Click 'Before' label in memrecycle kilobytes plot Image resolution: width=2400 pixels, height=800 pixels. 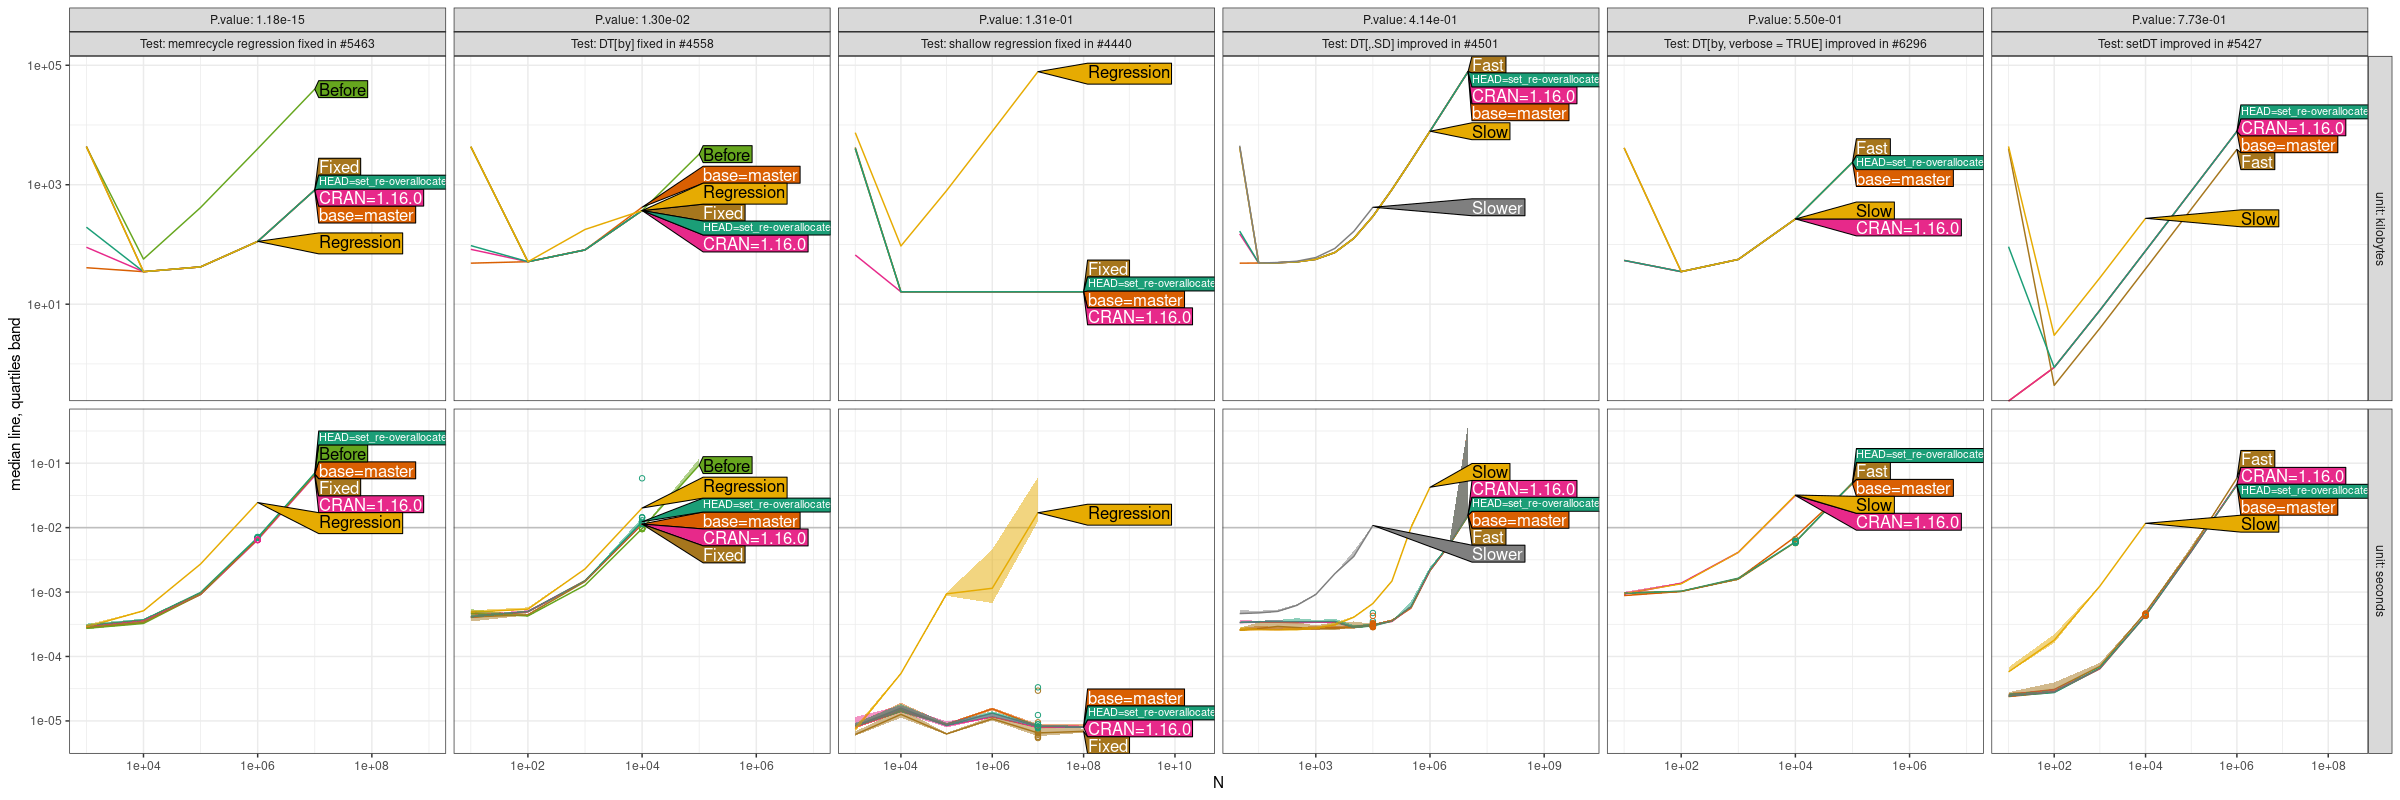343,90
